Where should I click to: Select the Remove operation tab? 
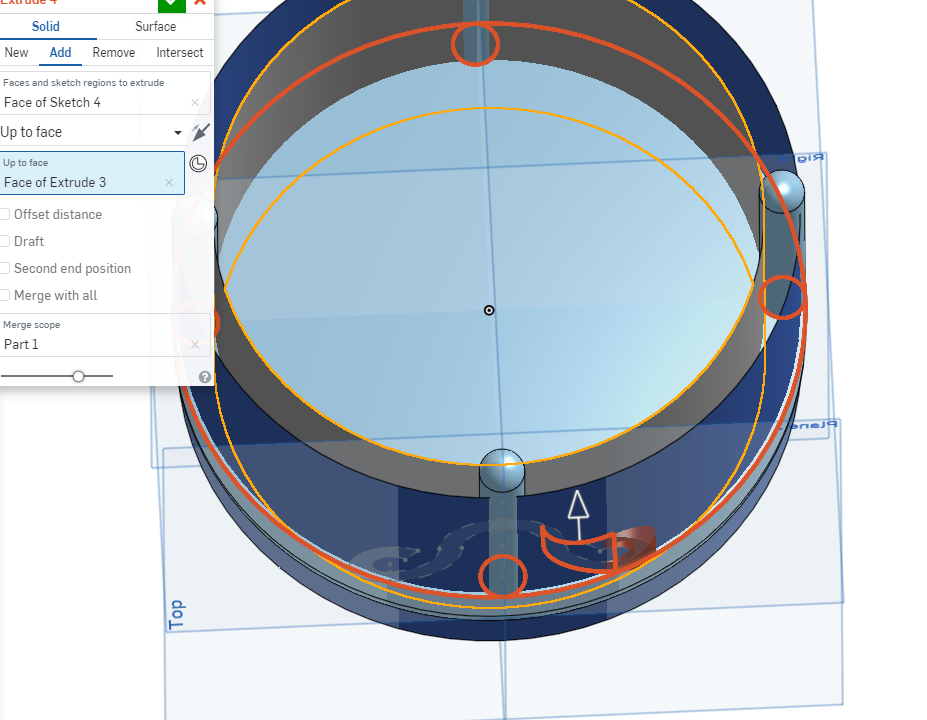pyautogui.click(x=114, y=53)
